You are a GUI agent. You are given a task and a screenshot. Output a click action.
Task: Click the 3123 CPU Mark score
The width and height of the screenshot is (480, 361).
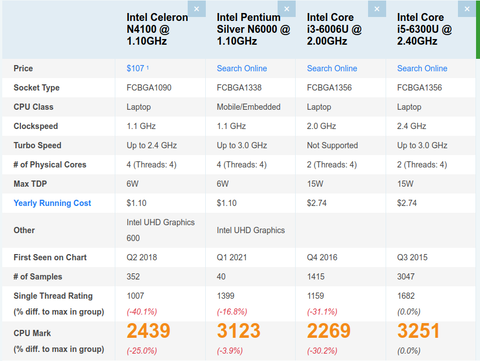[x=238, y=331]
